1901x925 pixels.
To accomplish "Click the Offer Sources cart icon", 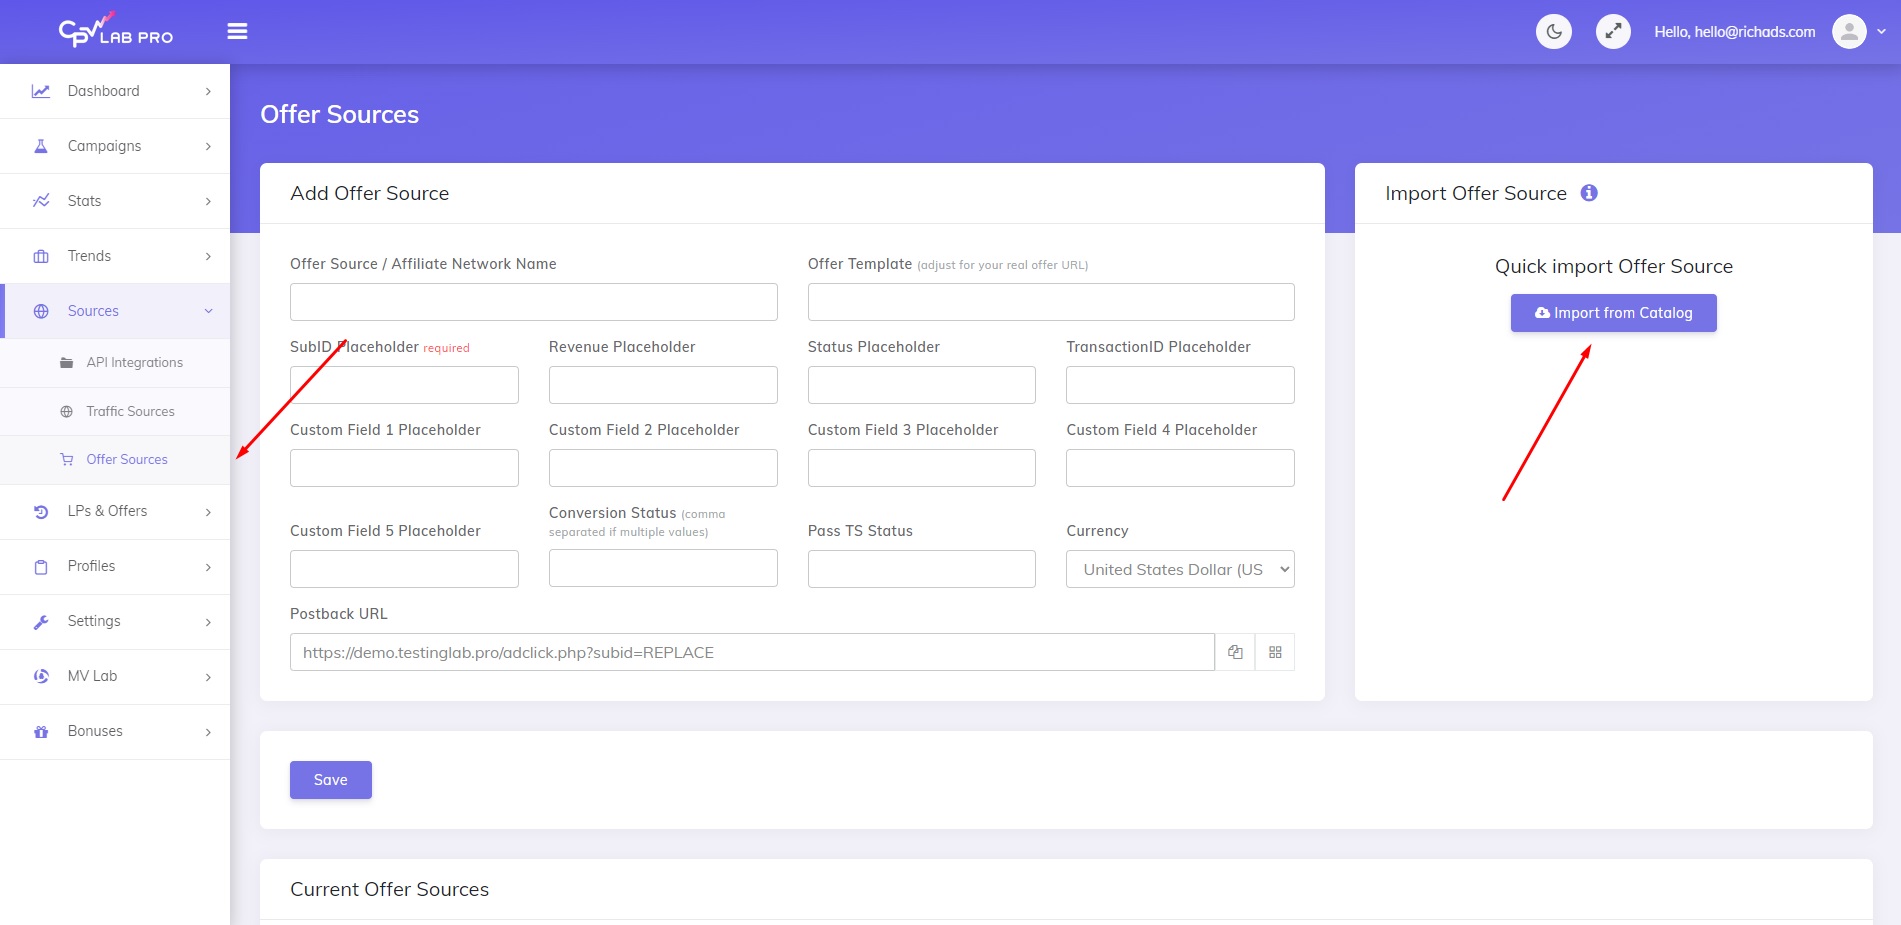I will [66, 460].
